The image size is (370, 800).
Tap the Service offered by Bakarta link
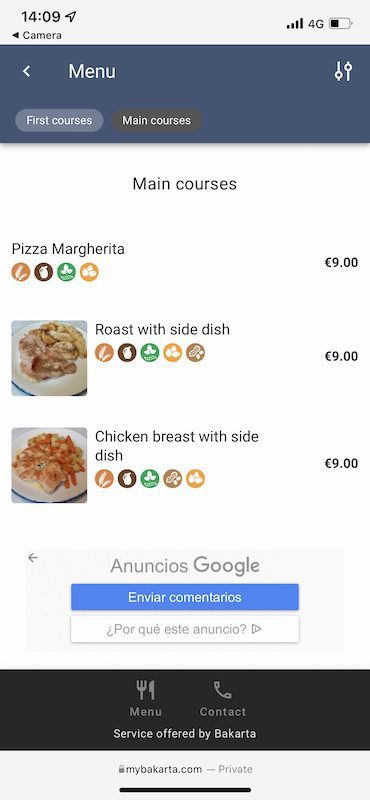(185, 734)
